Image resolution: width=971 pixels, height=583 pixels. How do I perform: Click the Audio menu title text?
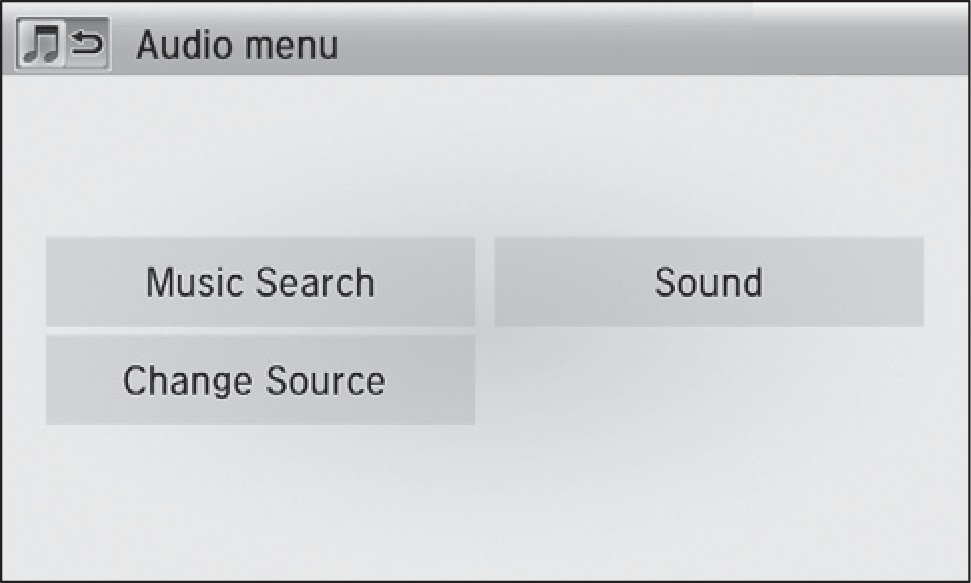237,46
